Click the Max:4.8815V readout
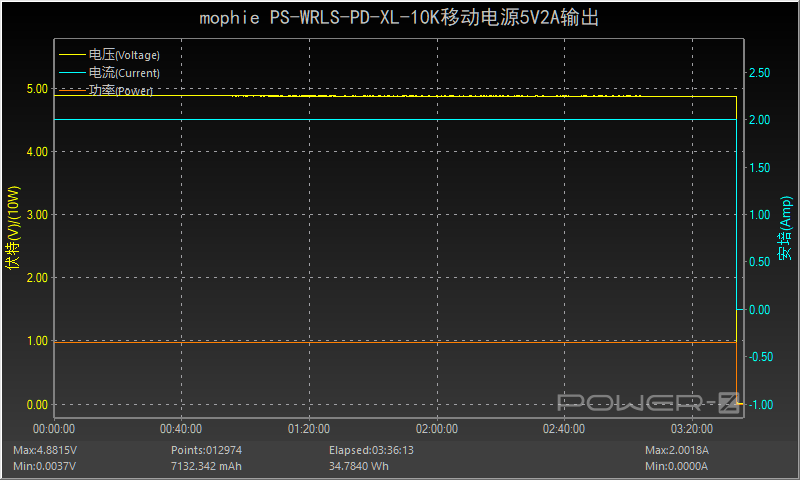800x480 pixels. [x=45, y=450]
